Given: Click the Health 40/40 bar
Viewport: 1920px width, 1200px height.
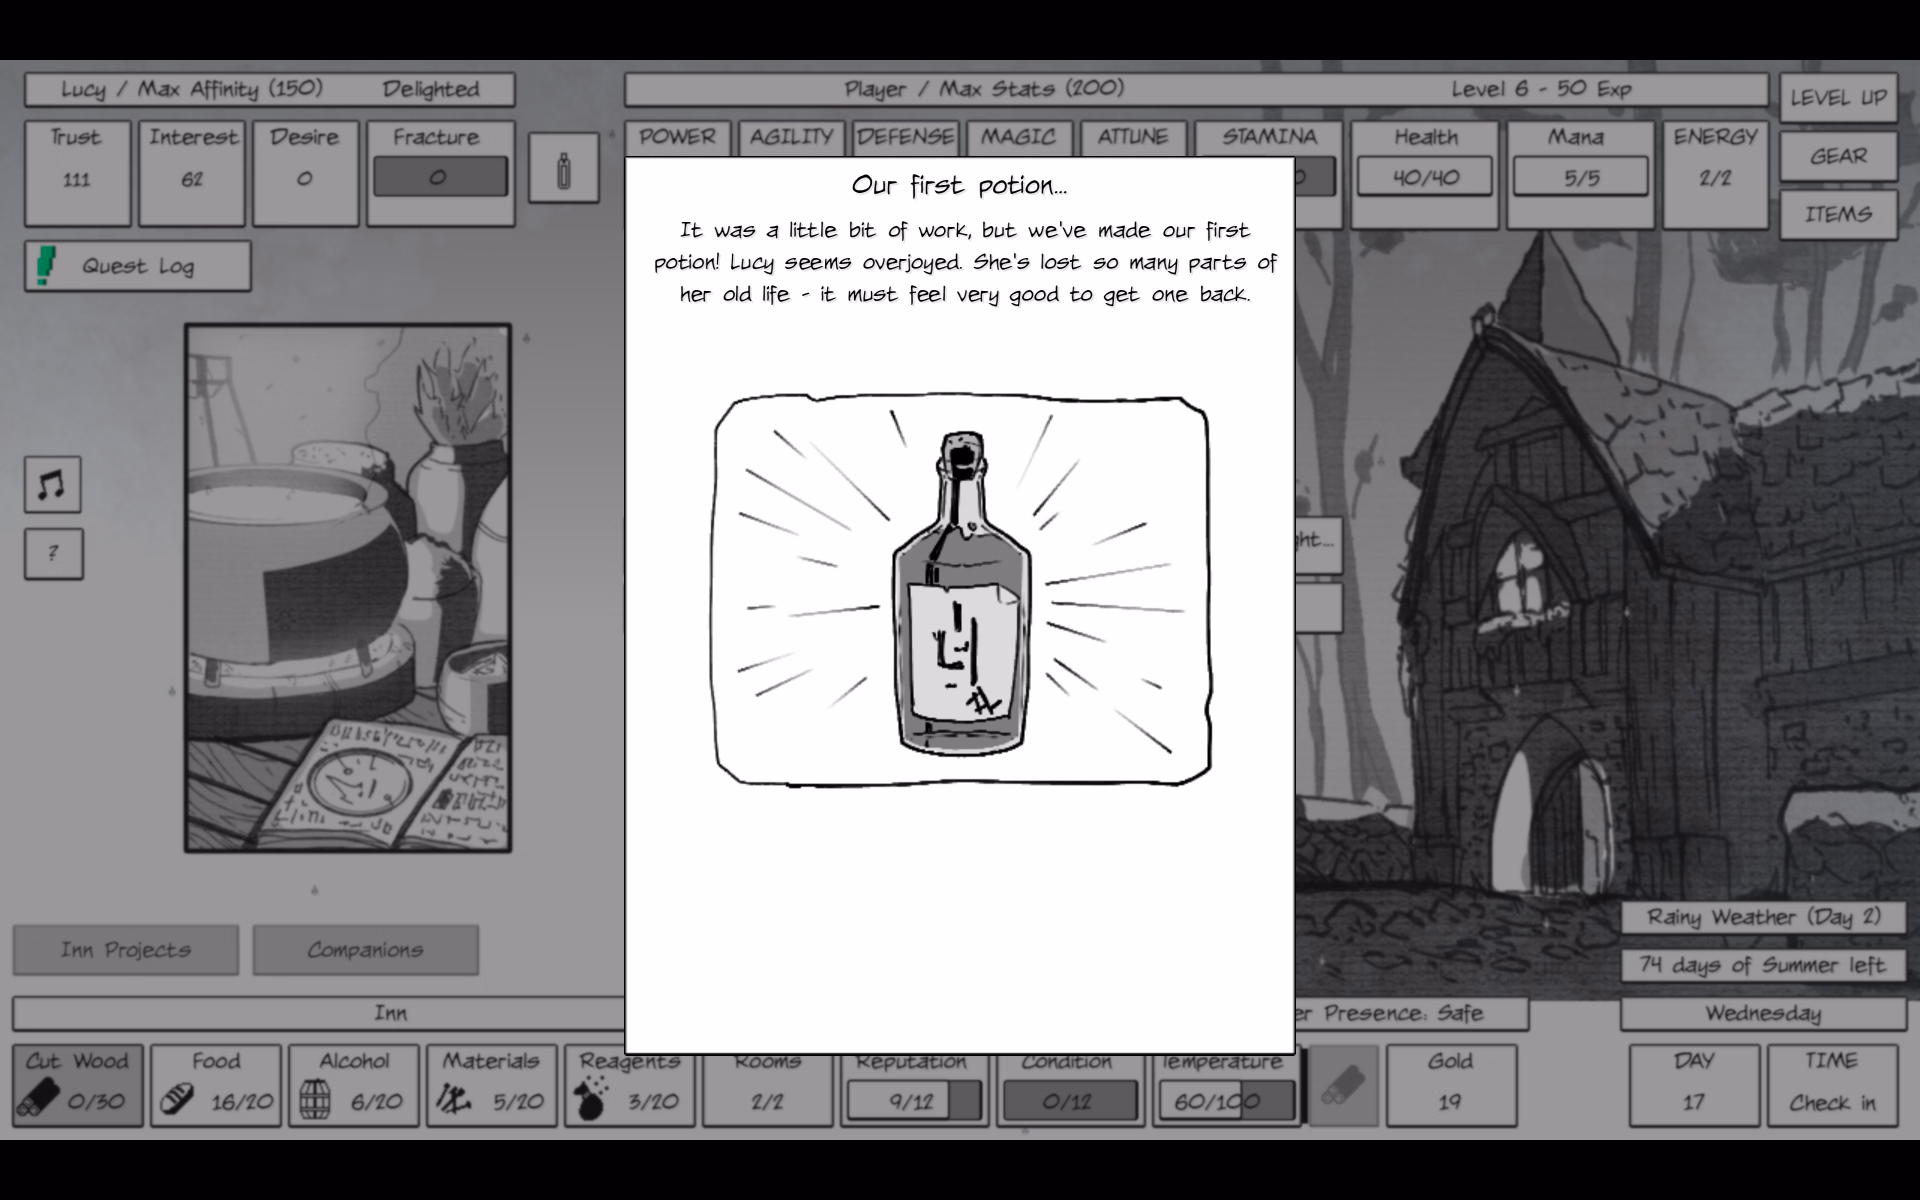Looking at the screenshot, I should (1425, 177).
